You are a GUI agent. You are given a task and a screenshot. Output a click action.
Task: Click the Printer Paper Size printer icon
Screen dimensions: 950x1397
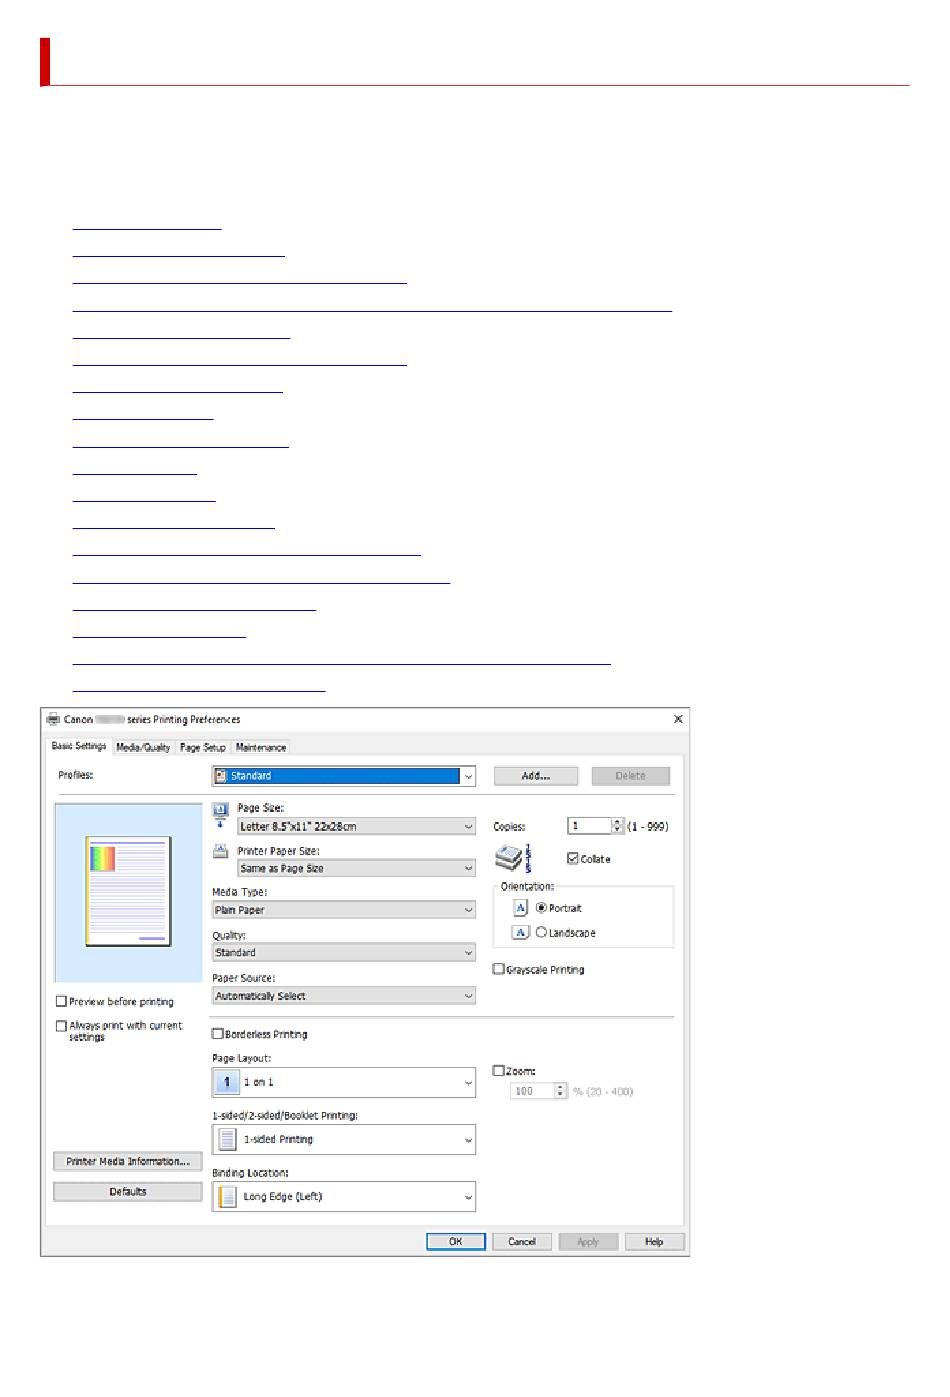coord(221,851)
